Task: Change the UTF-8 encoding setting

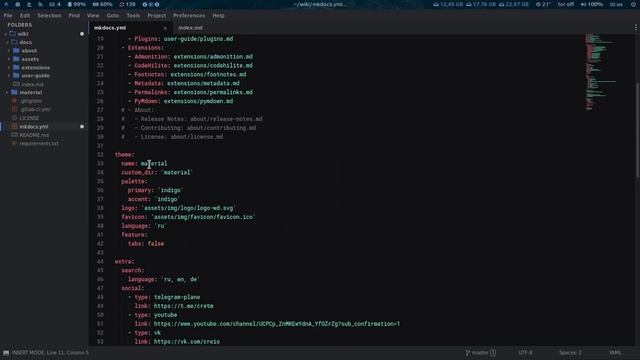Action: pyautogui.click(x=525, y=353)
